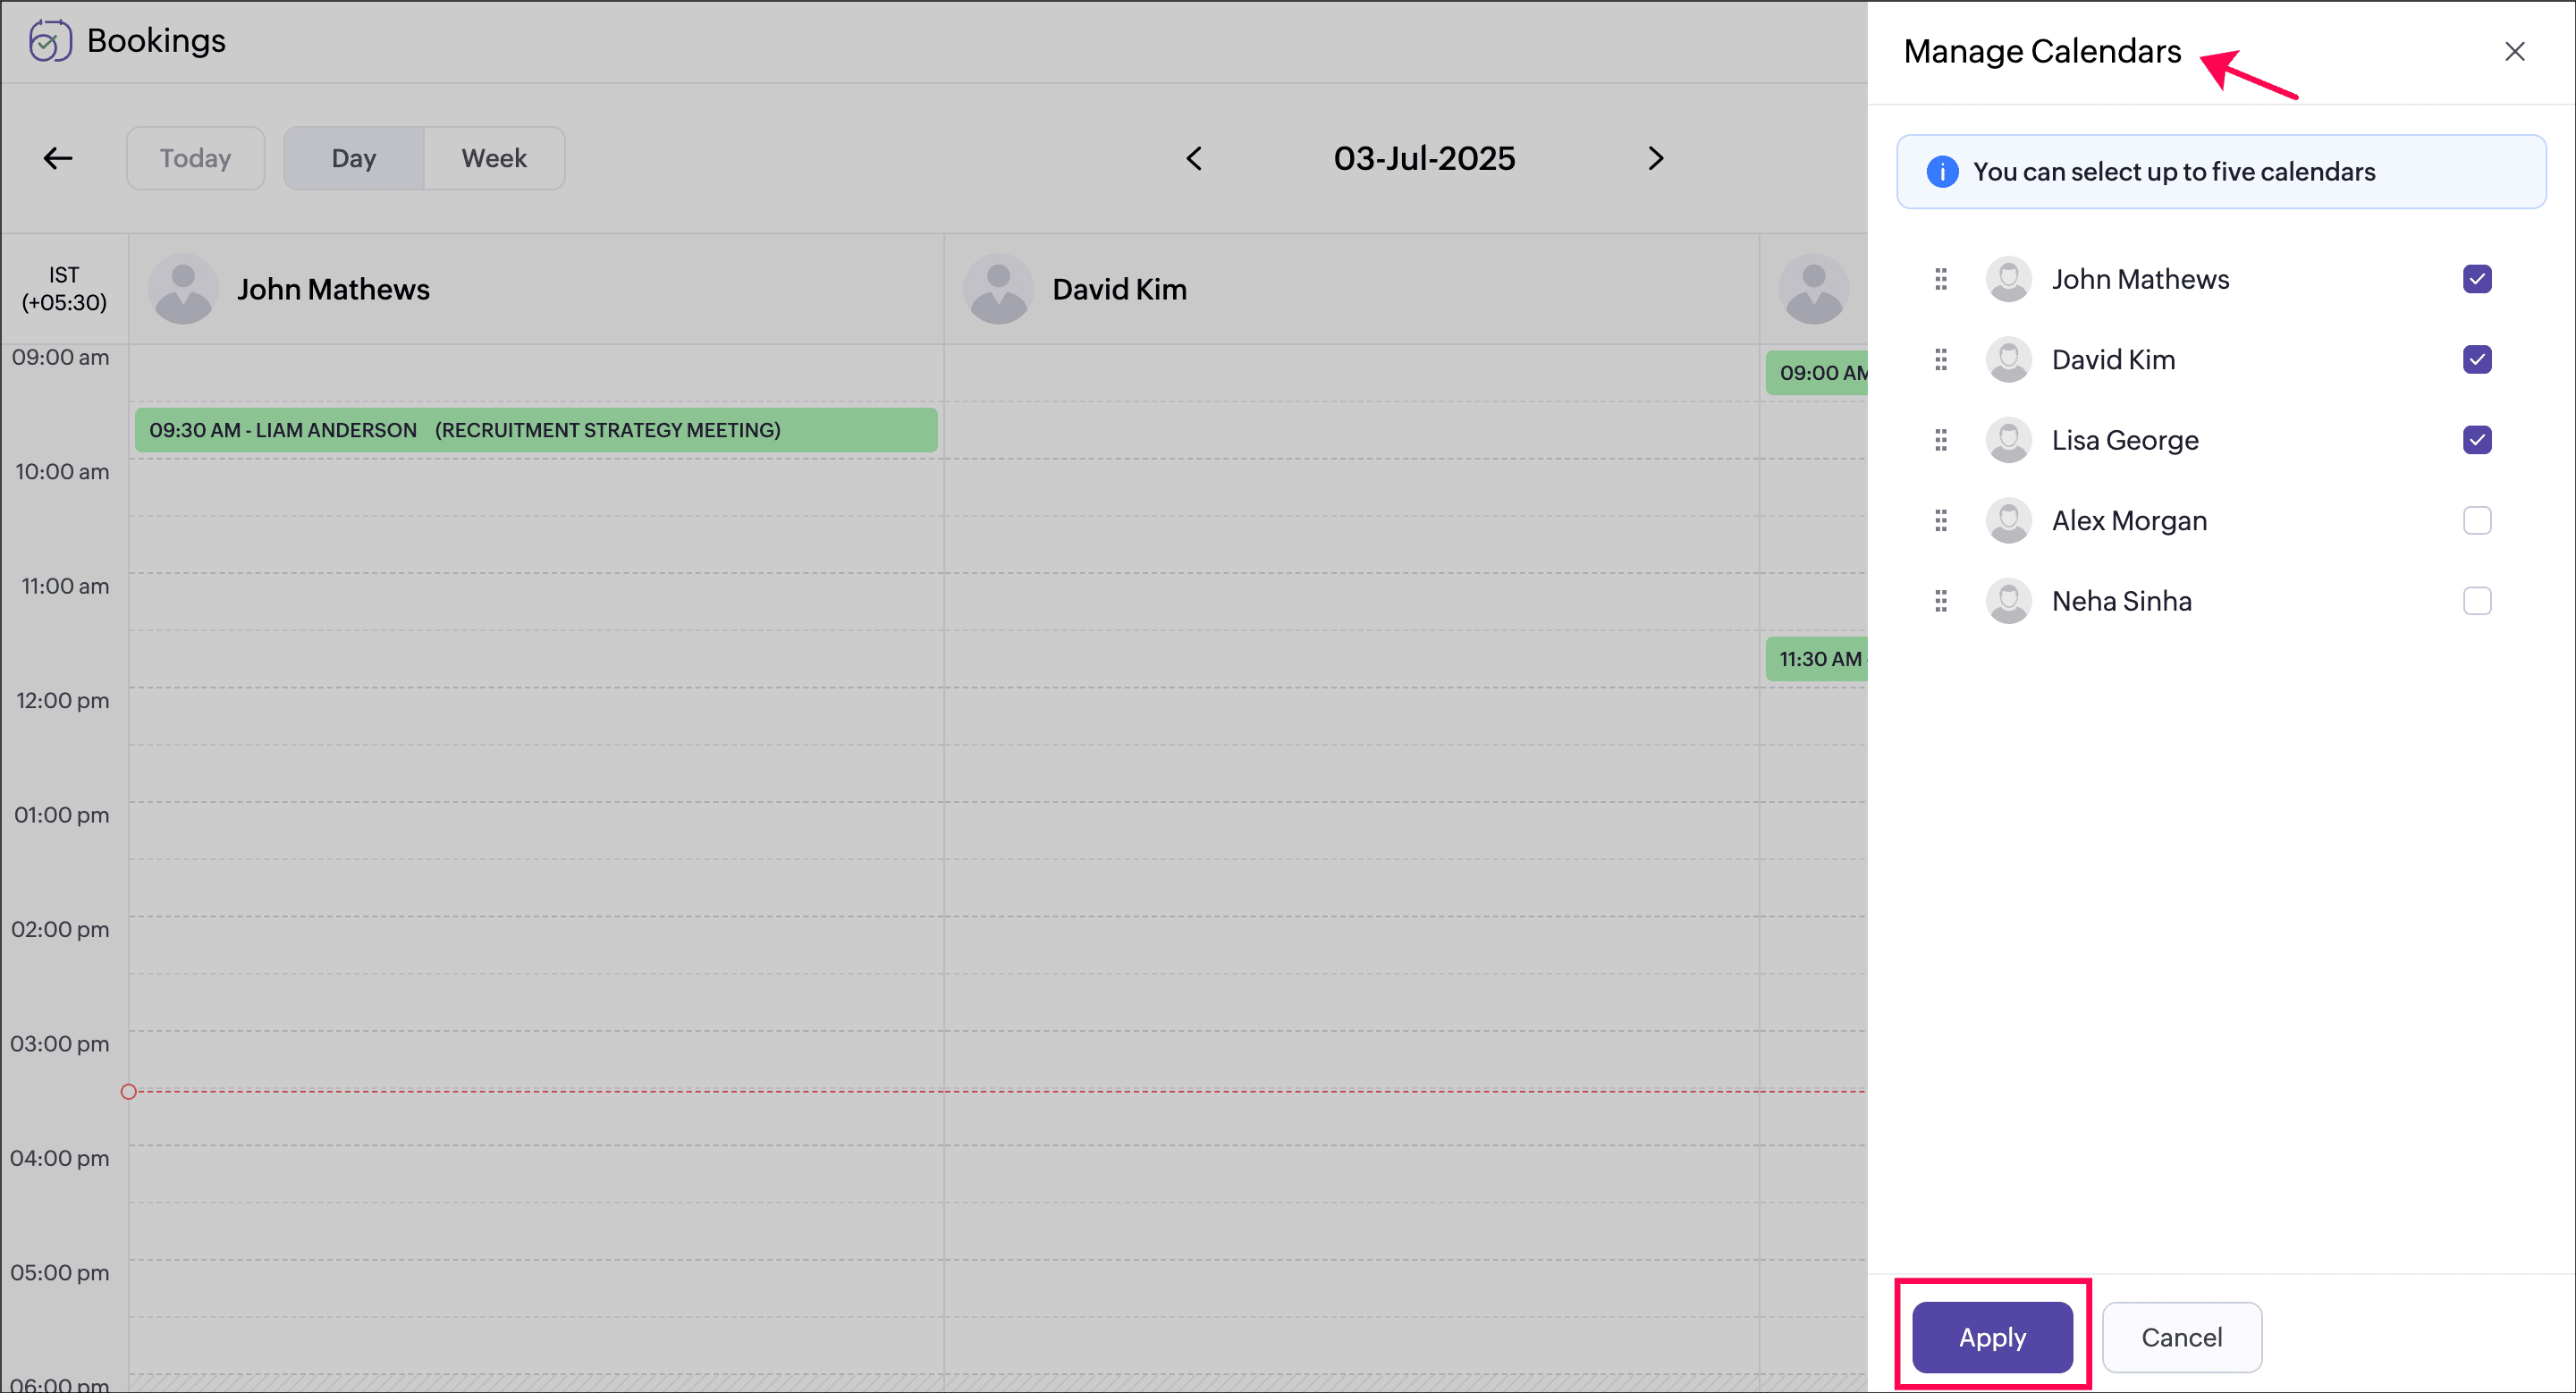
Task: Uncheck the Lisa George calendar checkbox
Action: tap(2477, 440)
